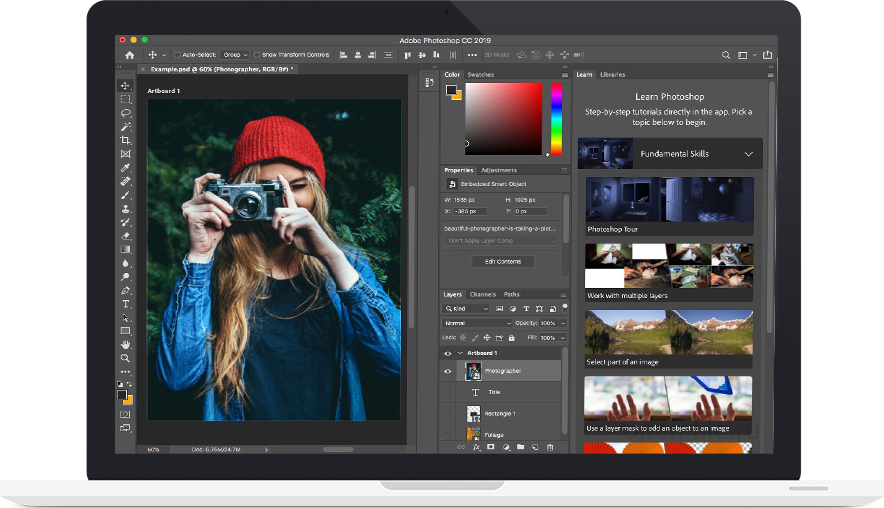The width and height of the screenshot is (884, 508).
Task: Select the Eraser tool
Action: [125, 236]
